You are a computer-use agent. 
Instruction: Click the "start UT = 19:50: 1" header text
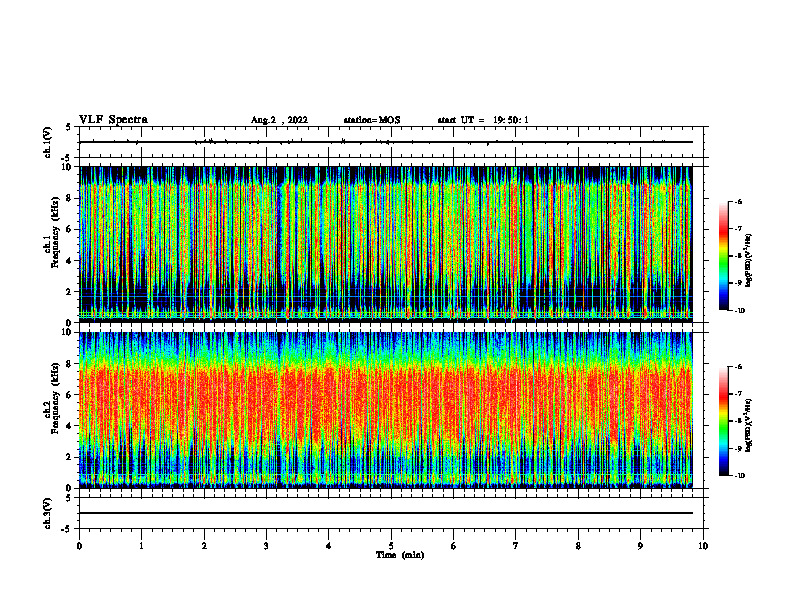coord(483,120)
